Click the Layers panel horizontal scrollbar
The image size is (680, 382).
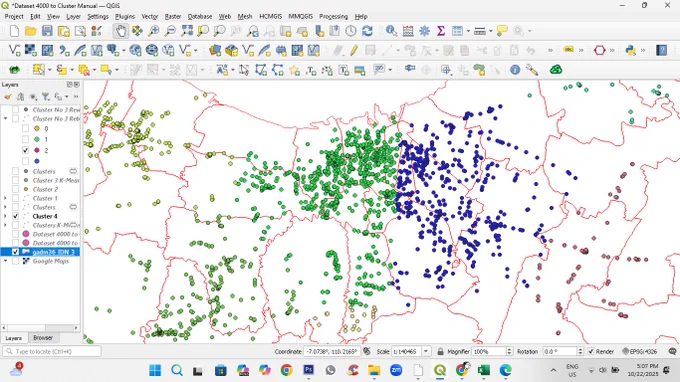point(40,328)
